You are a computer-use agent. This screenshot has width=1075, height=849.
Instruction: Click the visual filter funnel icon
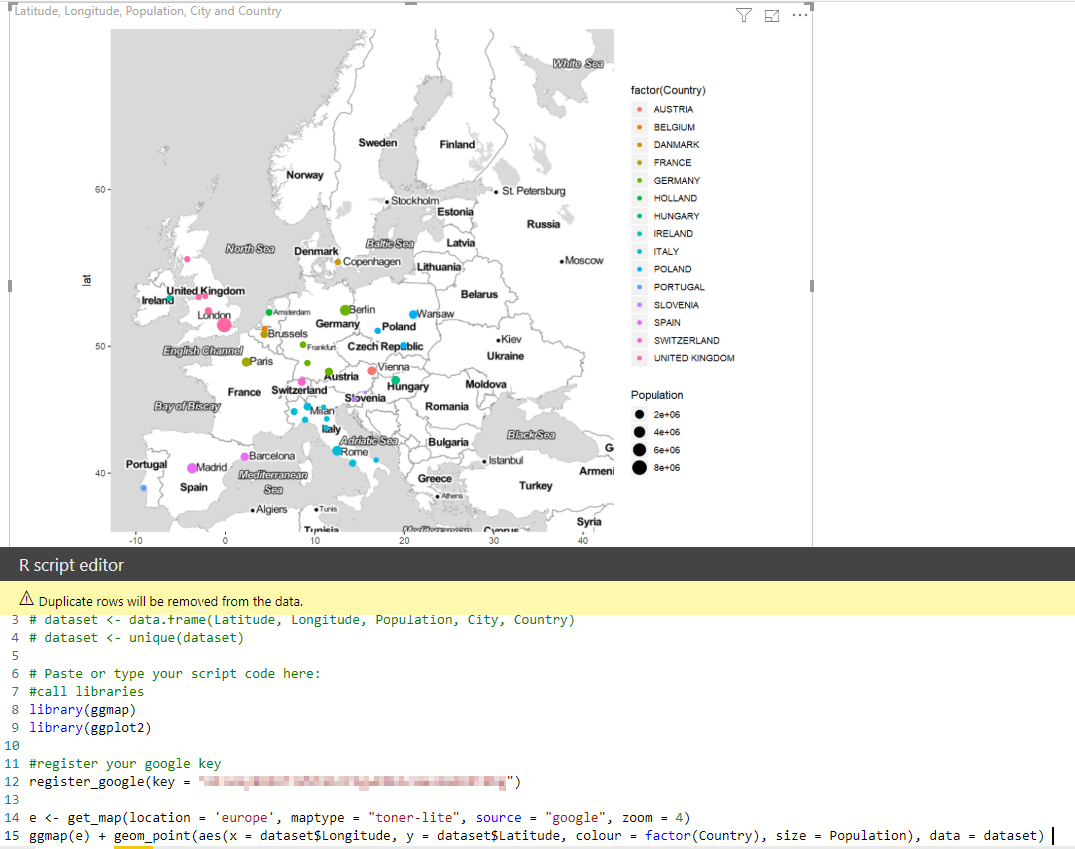pos(743,15)
